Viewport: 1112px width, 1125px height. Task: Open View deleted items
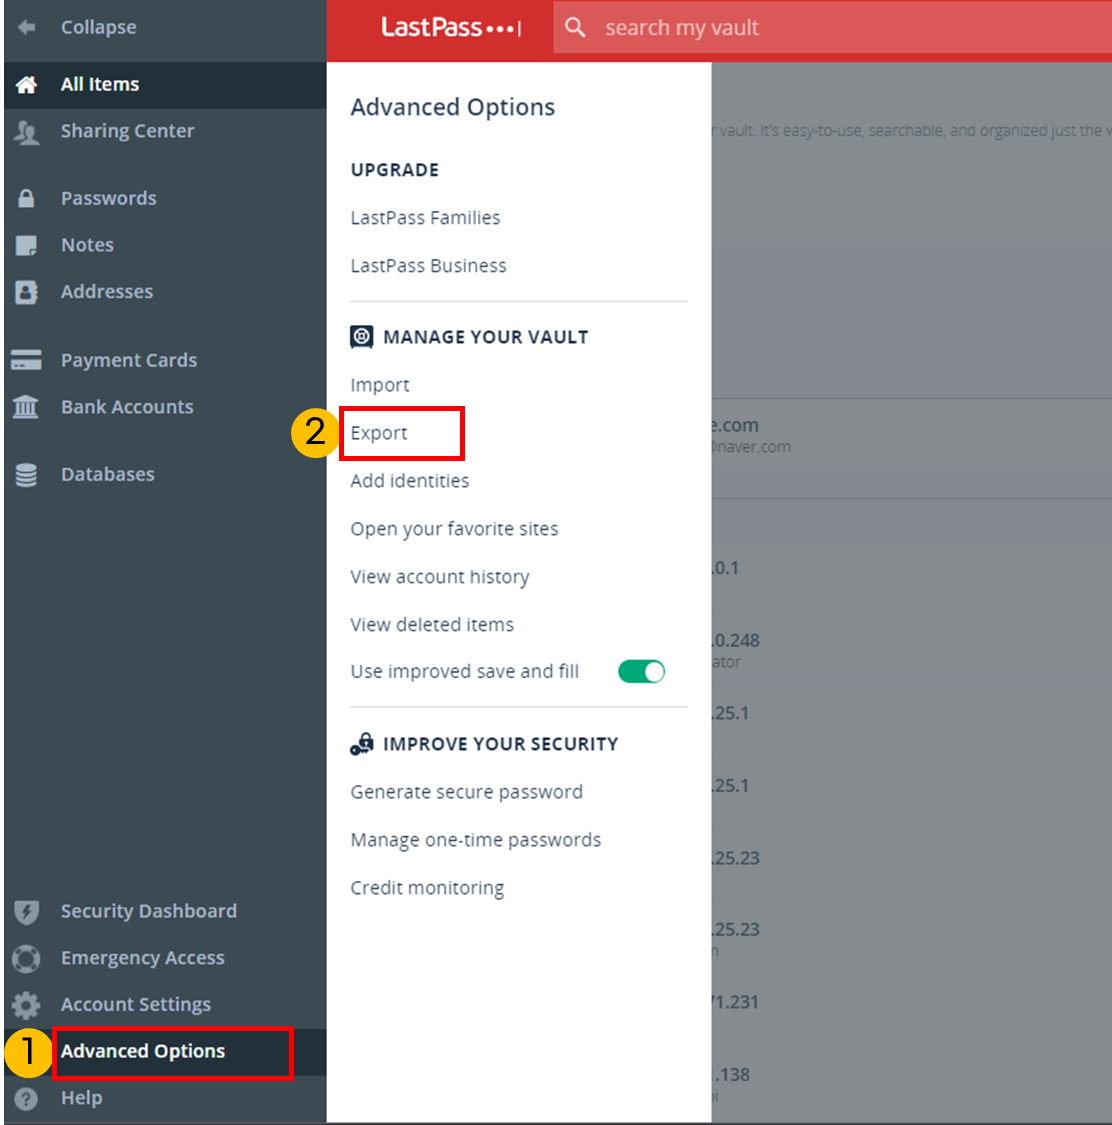pyautogui.click(x=432, y=625)
